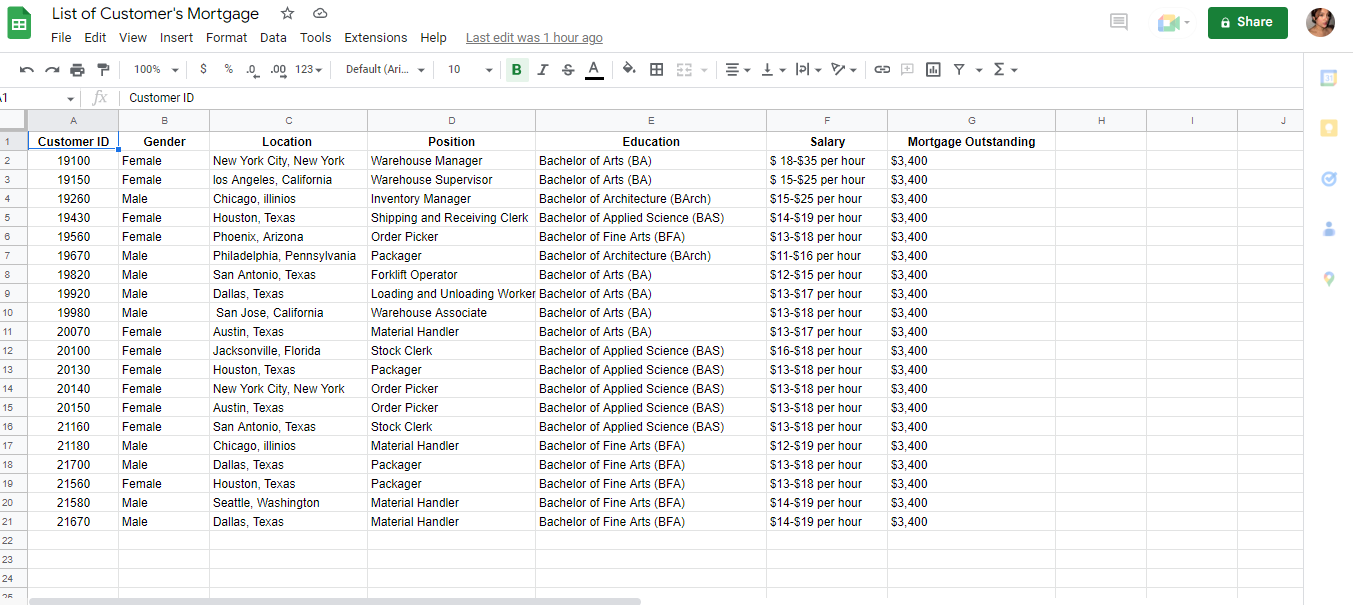Open comment history icon
1353x605 pixels.
click(x=1119, y=22)
